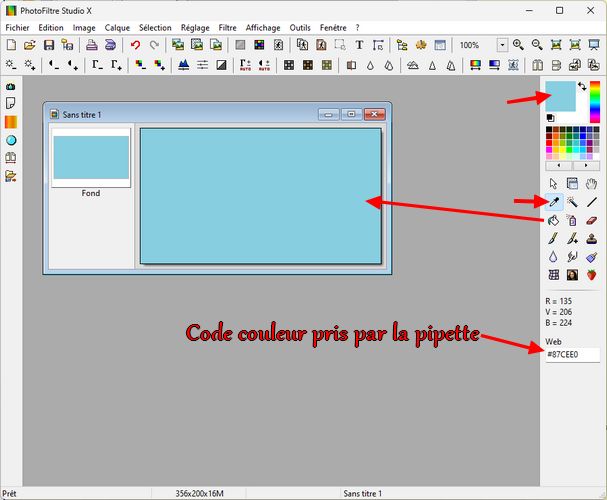Image resolution: width=607 pixels, height=500 pixels.
Task: Zoom in with the magnifier plus icon
Action: (x=518, y=45)
